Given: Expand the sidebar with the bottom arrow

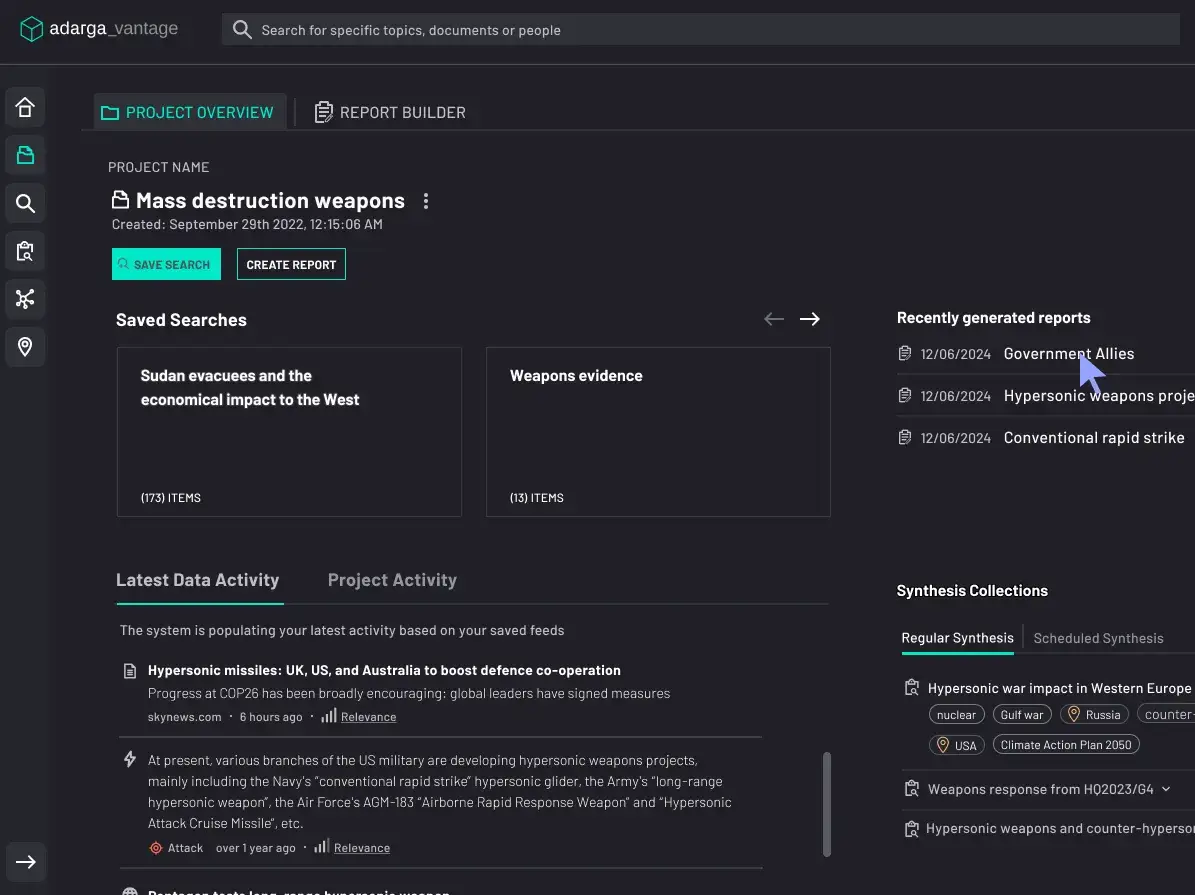Looking at the screenshot, I should coord(26,862).
